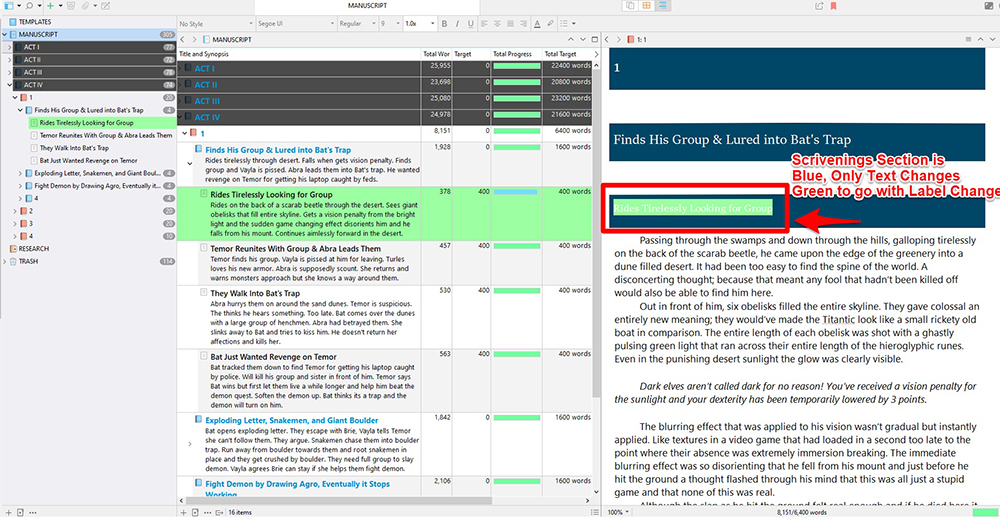This screenshot has height=523, width=1000.
Task: Toggle italic formatting
Action: tap(457, 24)
